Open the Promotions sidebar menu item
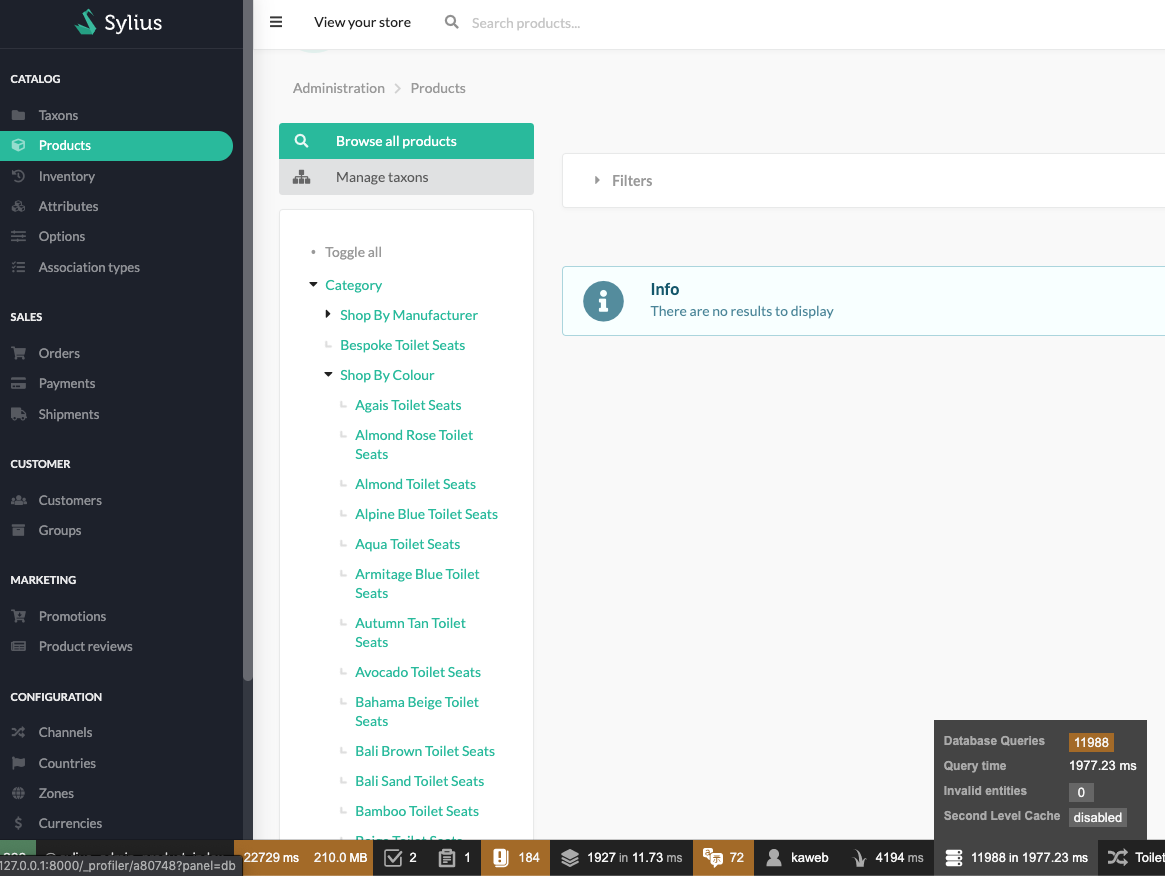This screenshot has height=876, width=1165. [72, 616]
